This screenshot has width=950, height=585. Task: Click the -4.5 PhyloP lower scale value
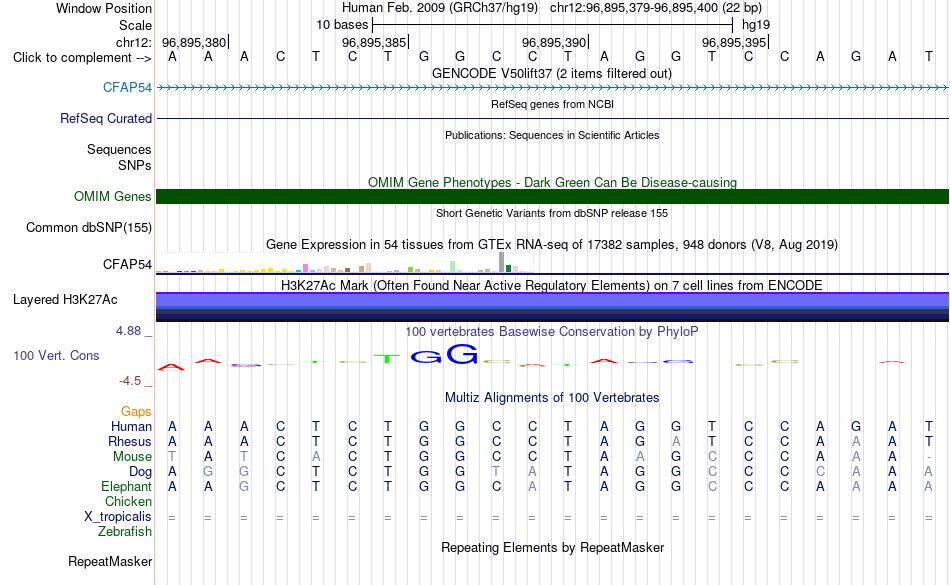click(130, 380)
